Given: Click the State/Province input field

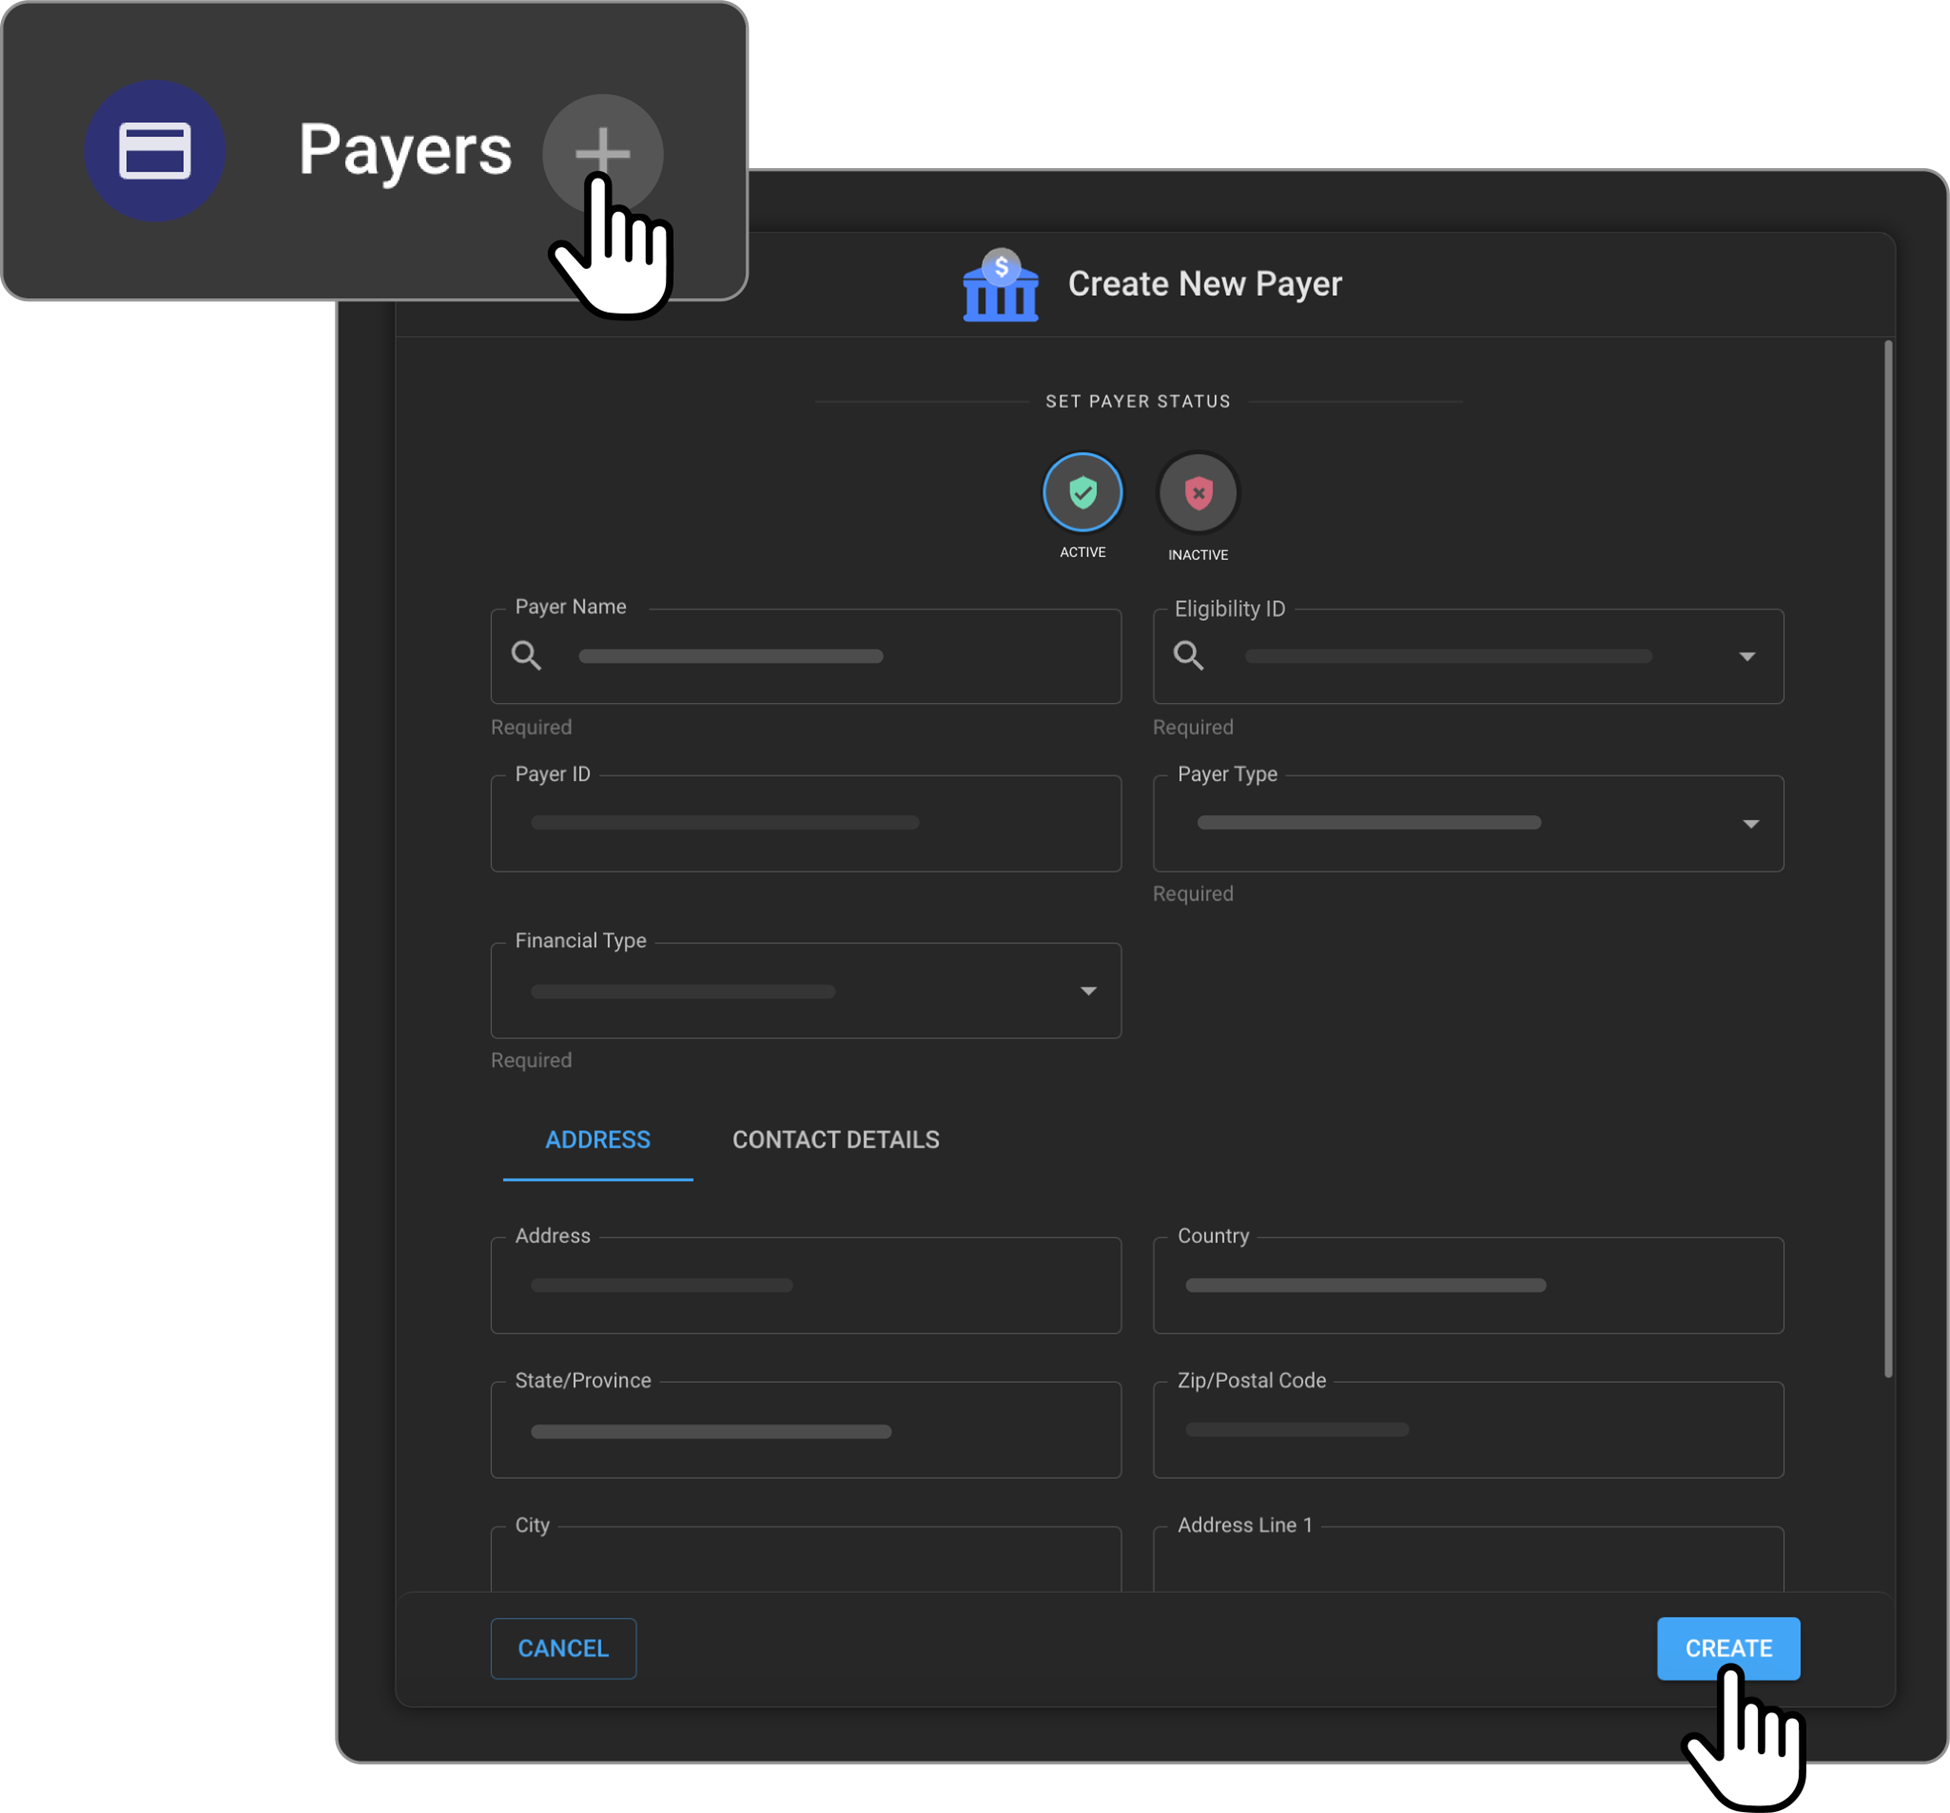Looking at the screenshot, I should pyautogui.click(x=805, y=1431).
